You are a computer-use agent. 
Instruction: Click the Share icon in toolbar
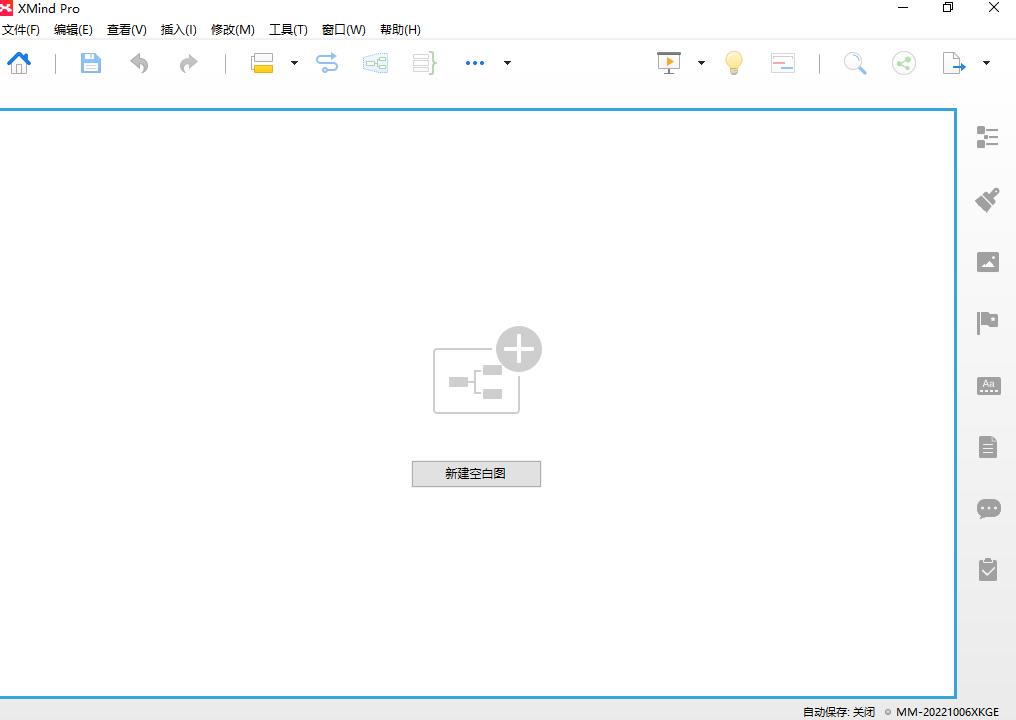click(904, 63)
